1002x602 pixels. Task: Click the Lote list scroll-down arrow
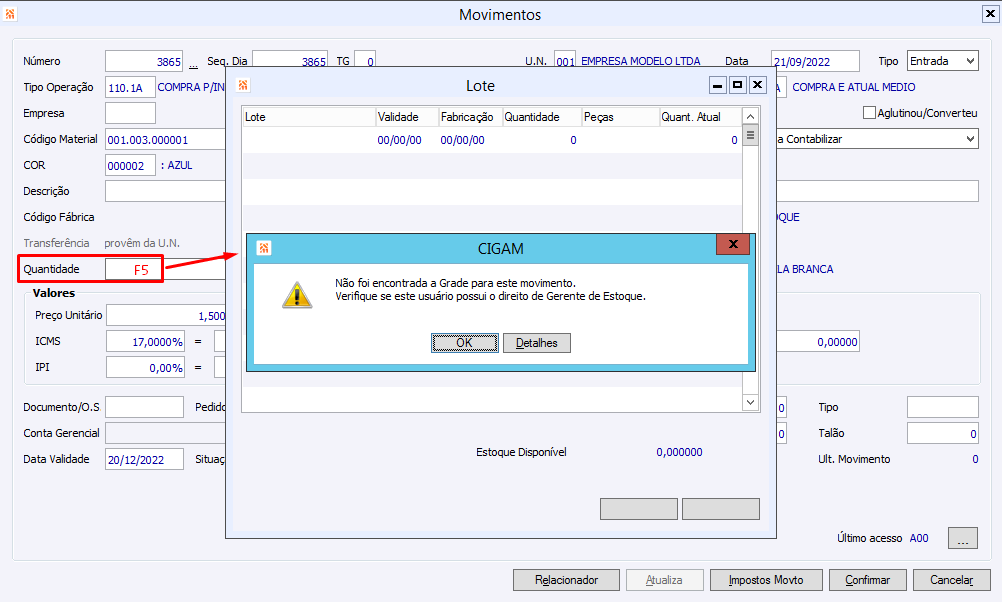point(751,402)
